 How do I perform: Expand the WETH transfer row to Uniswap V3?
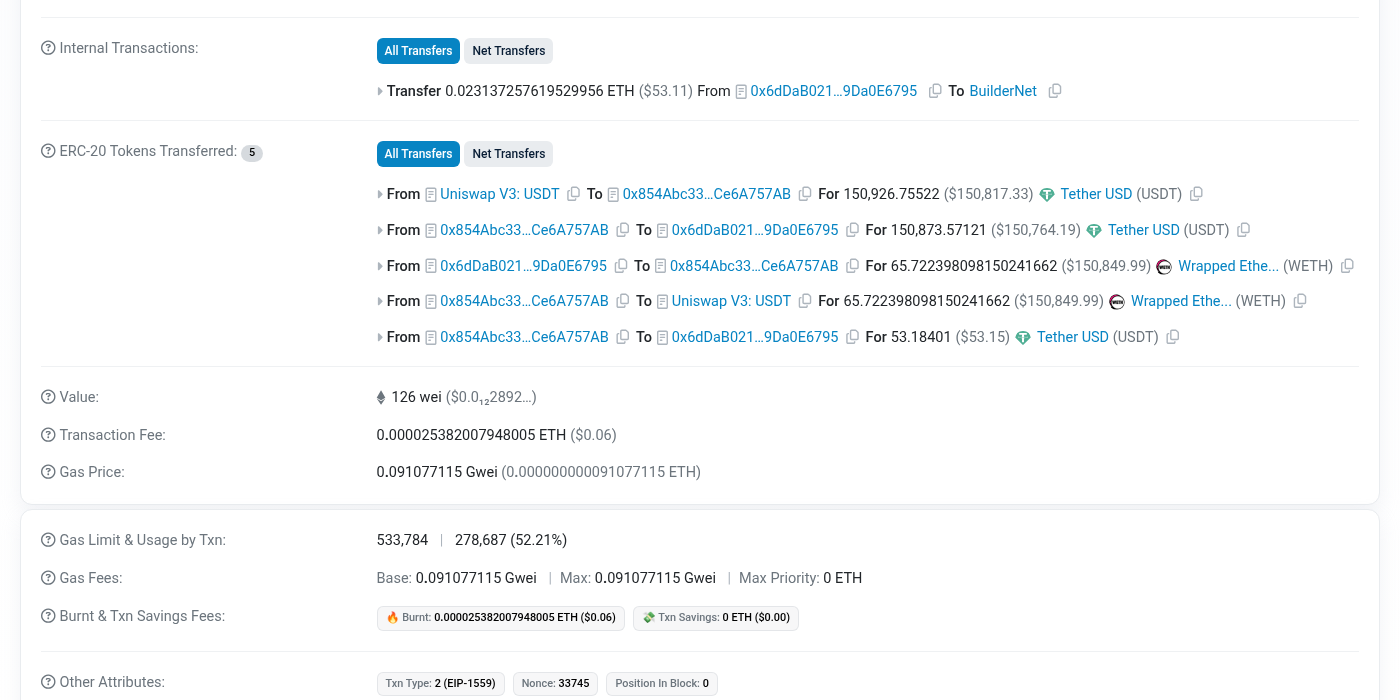click(x=380, y=301)
